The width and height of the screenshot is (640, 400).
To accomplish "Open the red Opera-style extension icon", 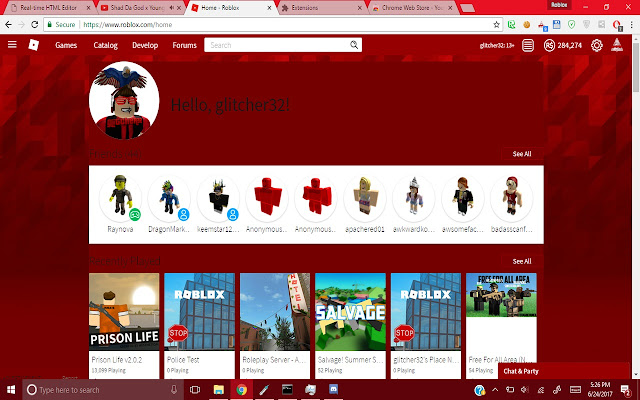I will pyautogui.click(x=617, y=25).
